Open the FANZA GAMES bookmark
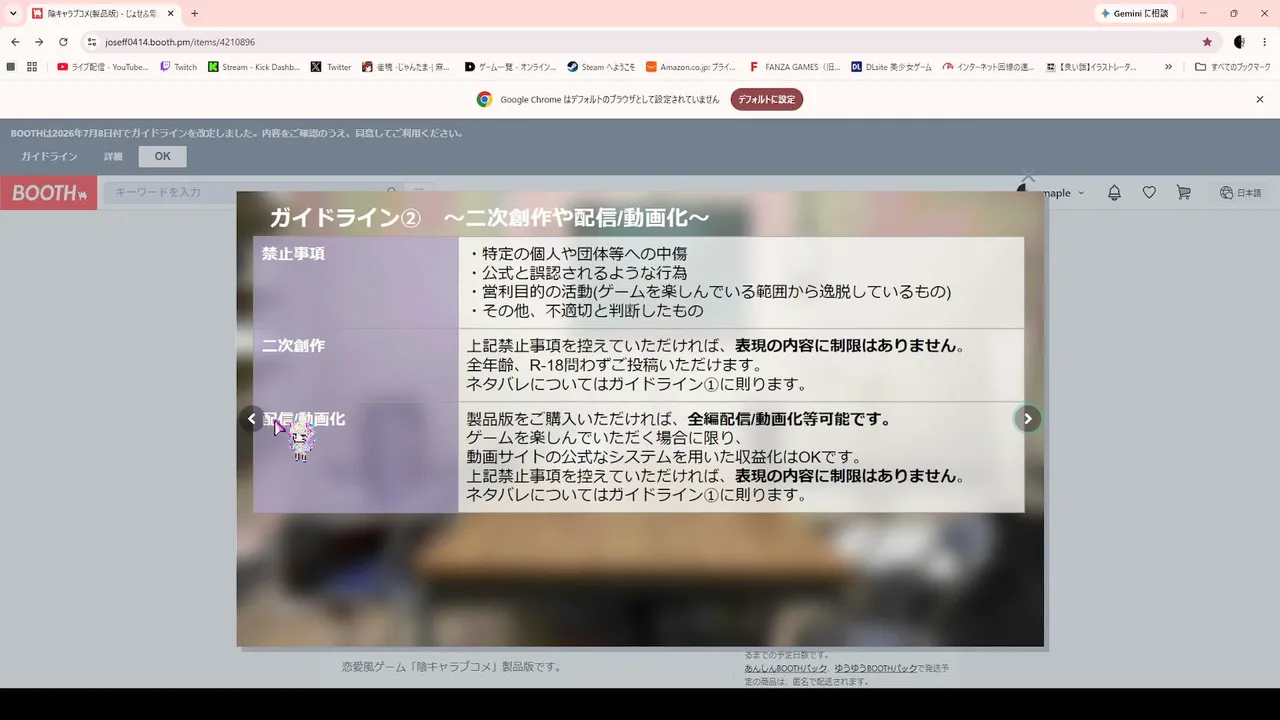Image resolution: width=1280 pixels, height=720 pixels. click(x=795, y=67)
